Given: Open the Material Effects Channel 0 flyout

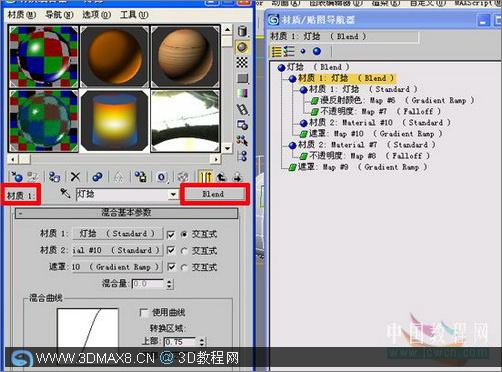Looking at the screenshot, I should tap(162, 176).
